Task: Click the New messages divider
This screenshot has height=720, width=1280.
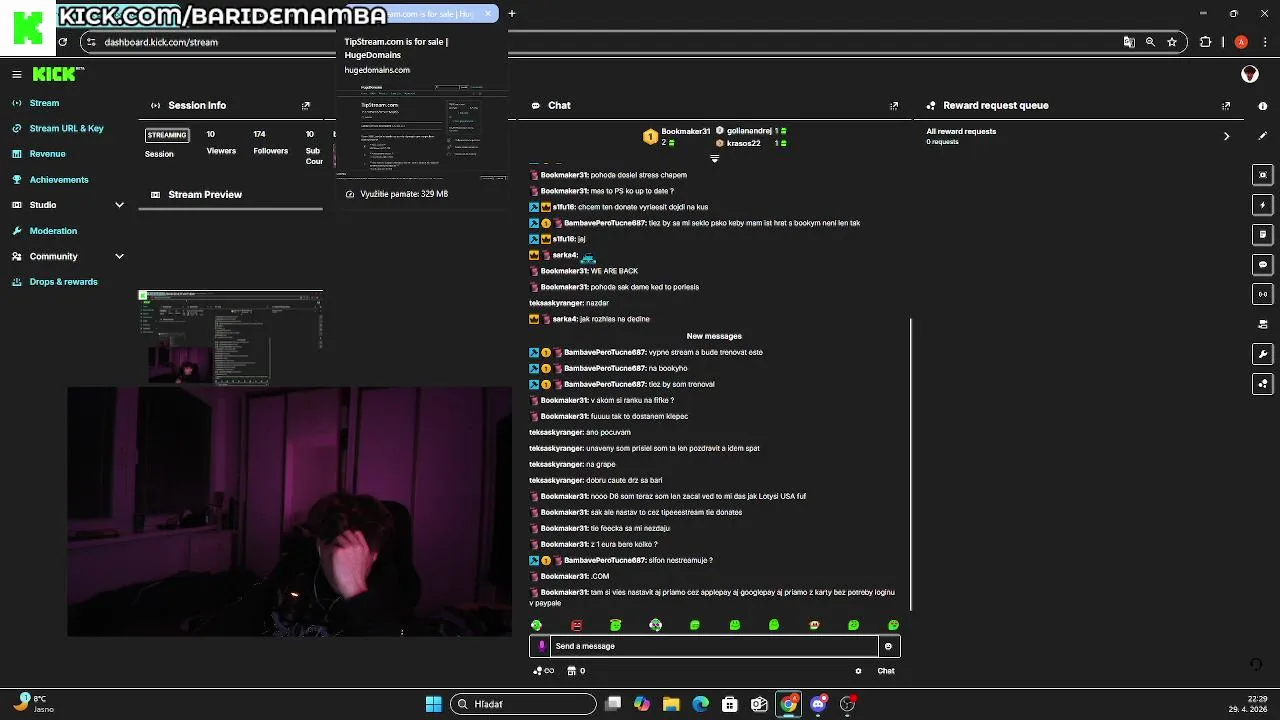Action: [714, 336]
